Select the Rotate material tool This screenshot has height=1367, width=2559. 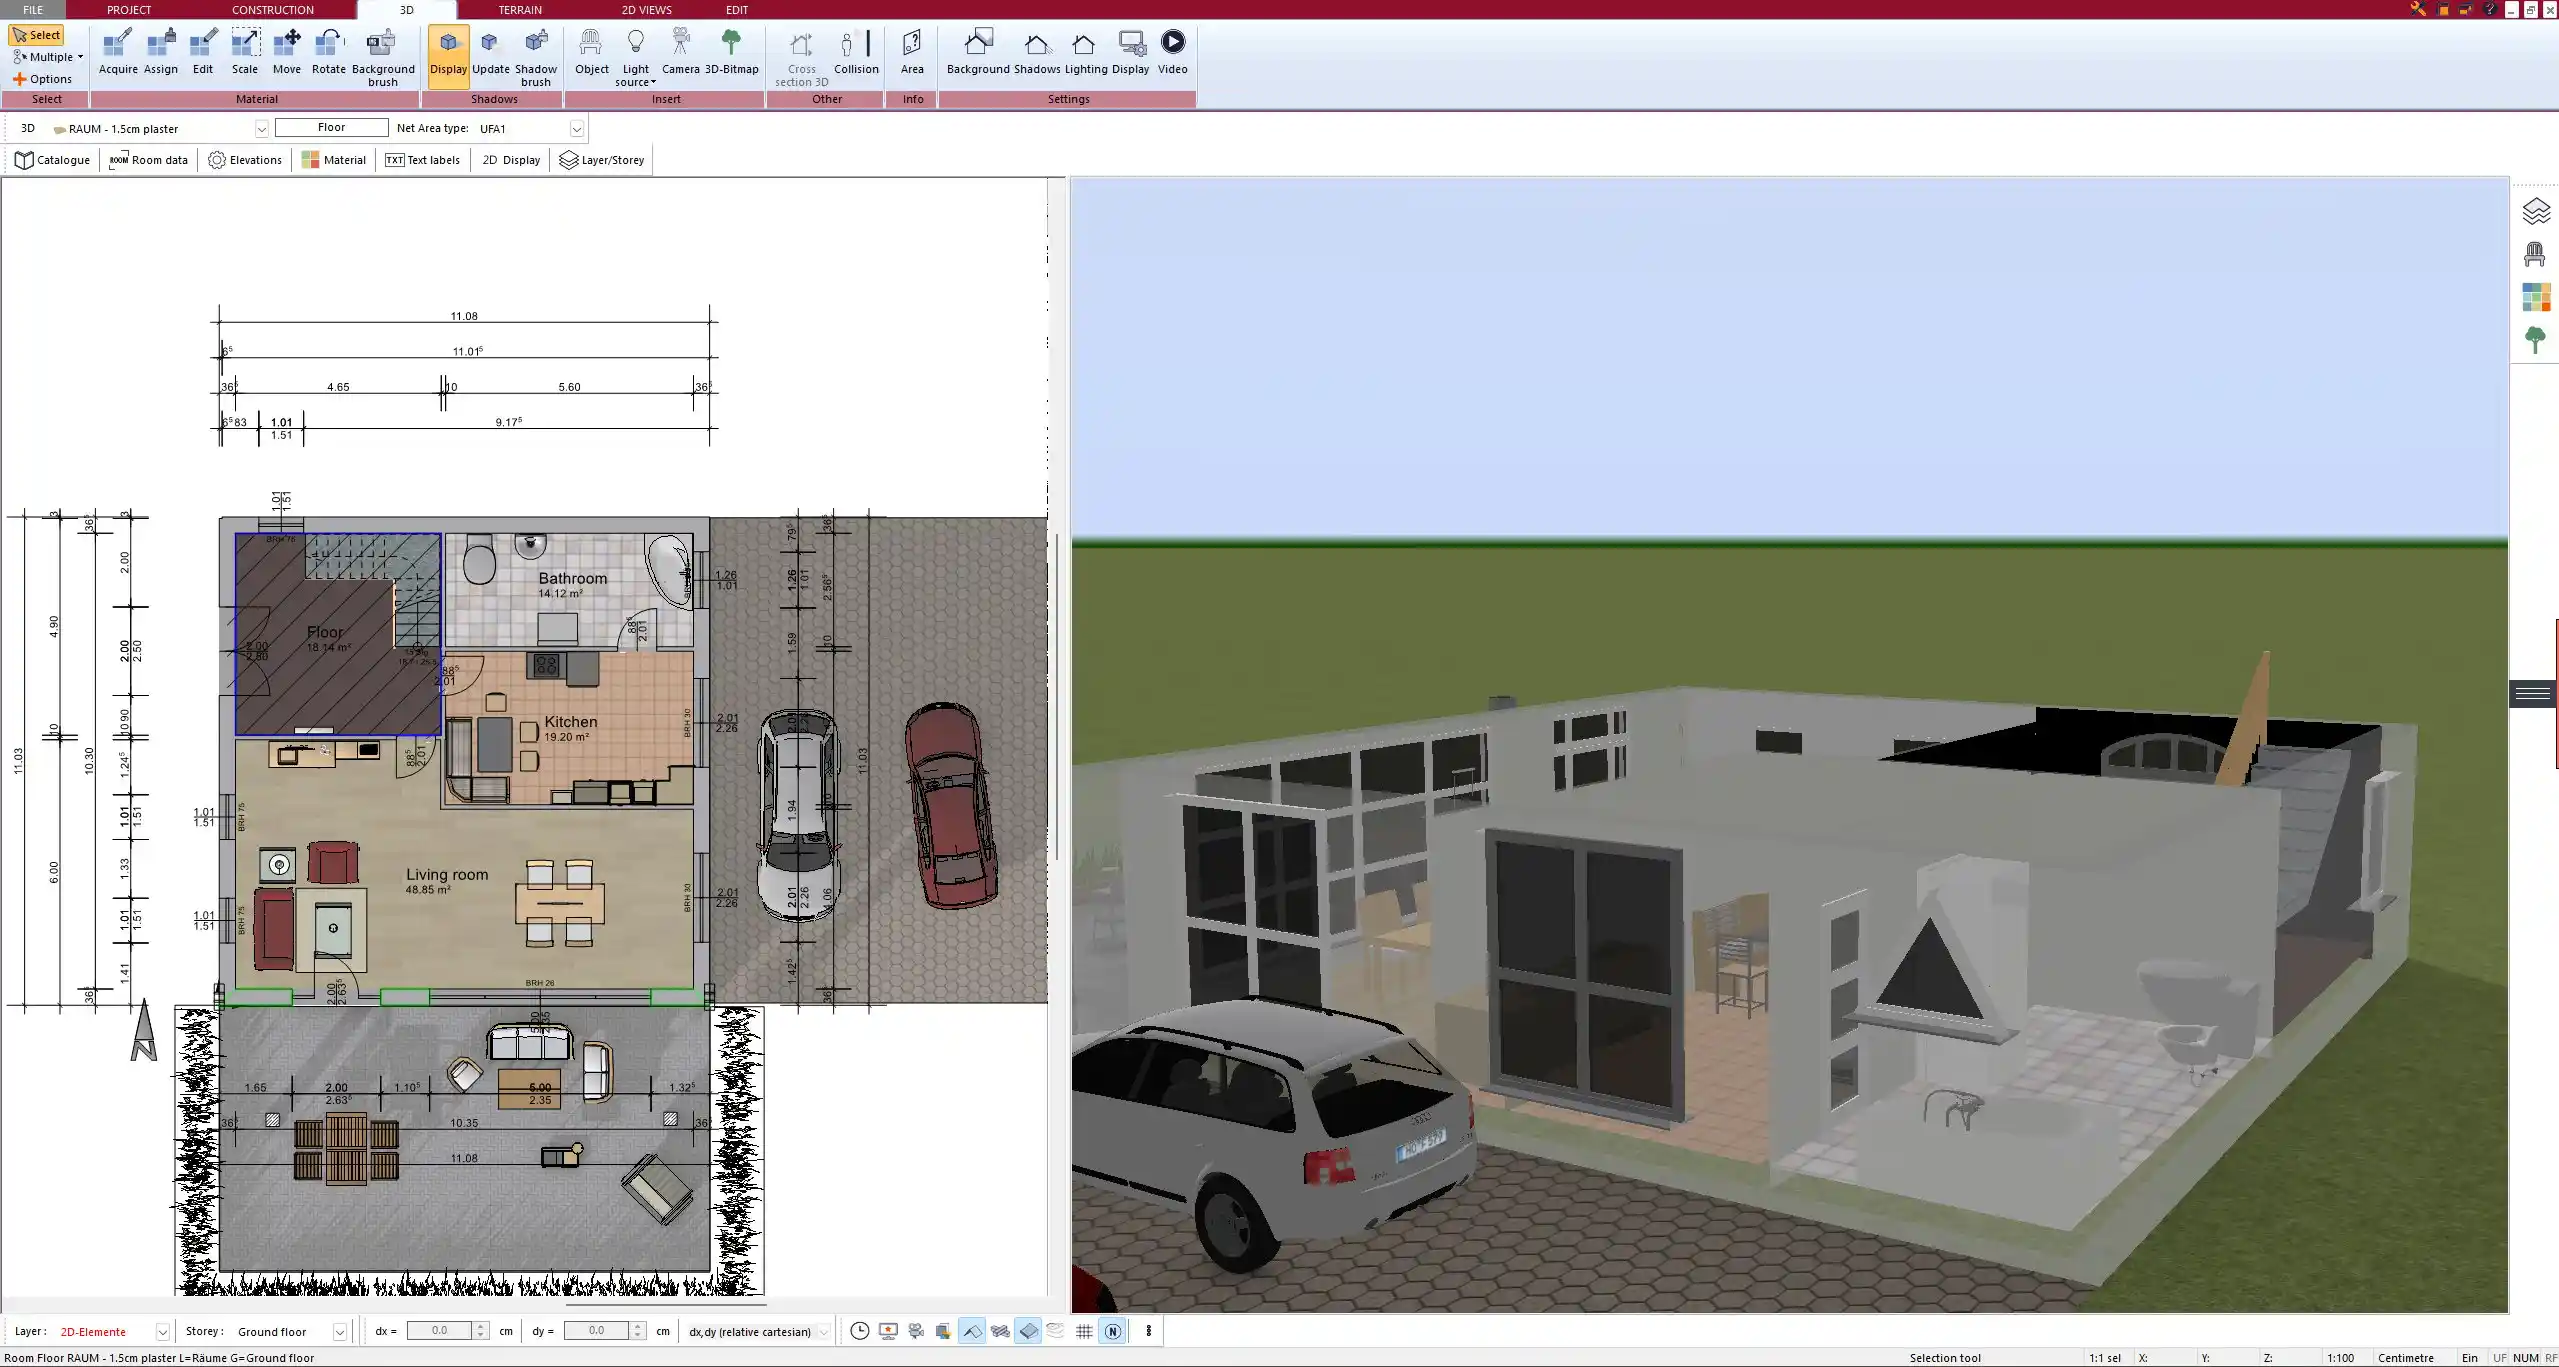pyautogui.click(x=329, y=52)
